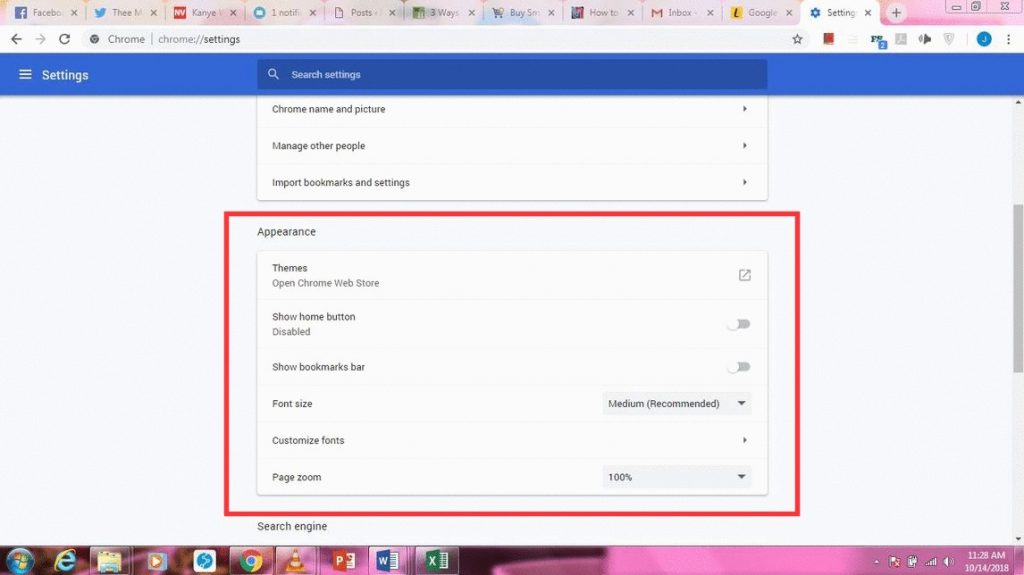The width and height of the screenshot is (1024, 575).
Task: Open a new tab with plus button
Action: [896, 12]
